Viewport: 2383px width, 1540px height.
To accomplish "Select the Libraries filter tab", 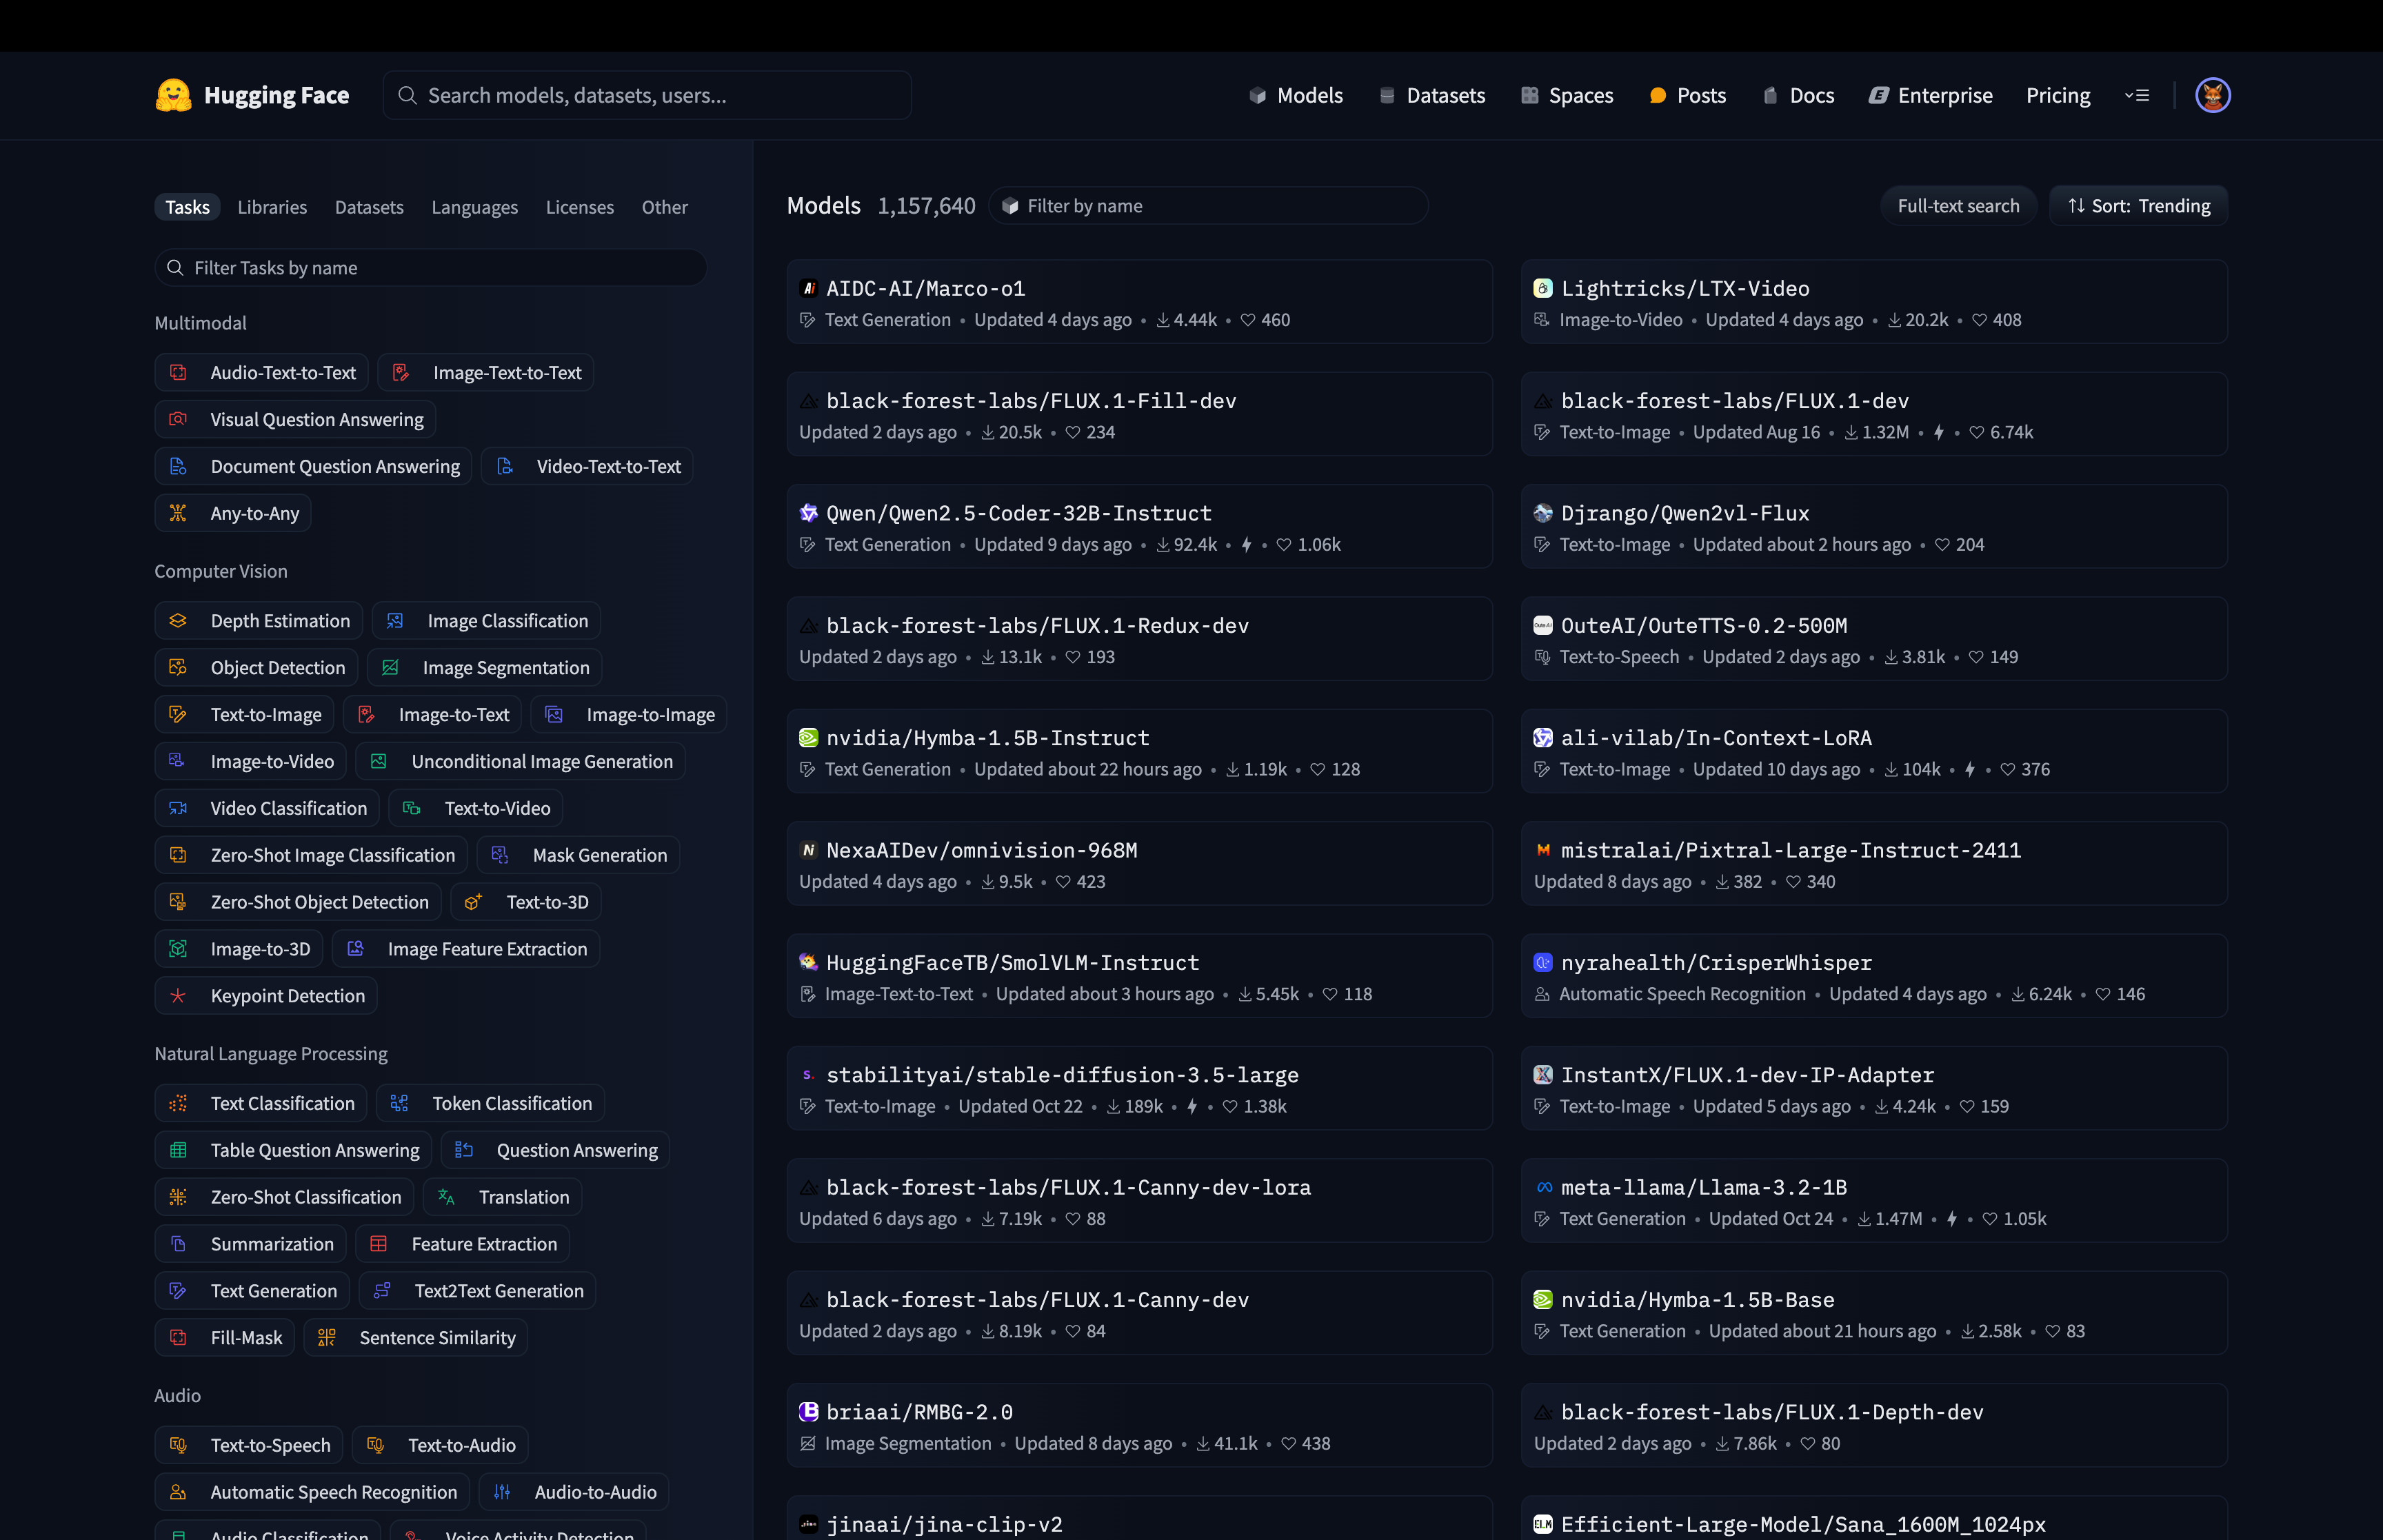I will coord(272,205).
